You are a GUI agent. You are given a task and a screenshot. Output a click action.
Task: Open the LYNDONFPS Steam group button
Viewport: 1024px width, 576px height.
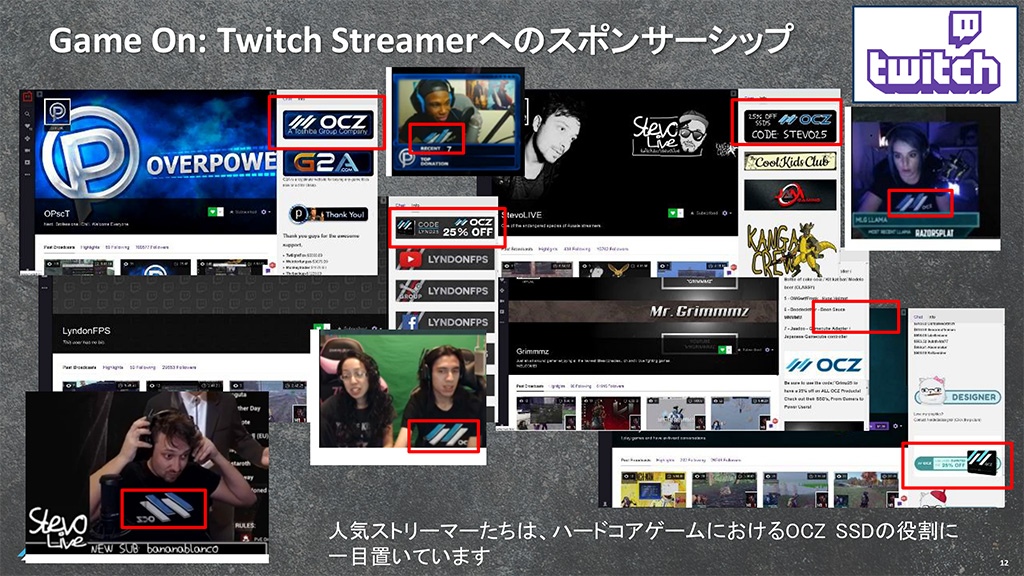pos(445,291)
